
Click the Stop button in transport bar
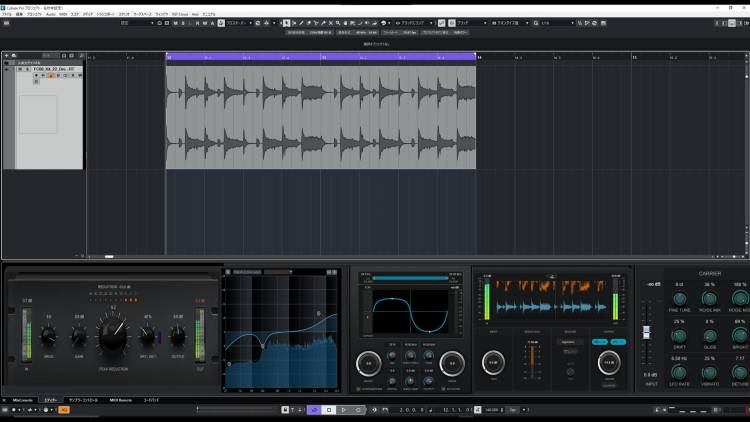point(329,410)
